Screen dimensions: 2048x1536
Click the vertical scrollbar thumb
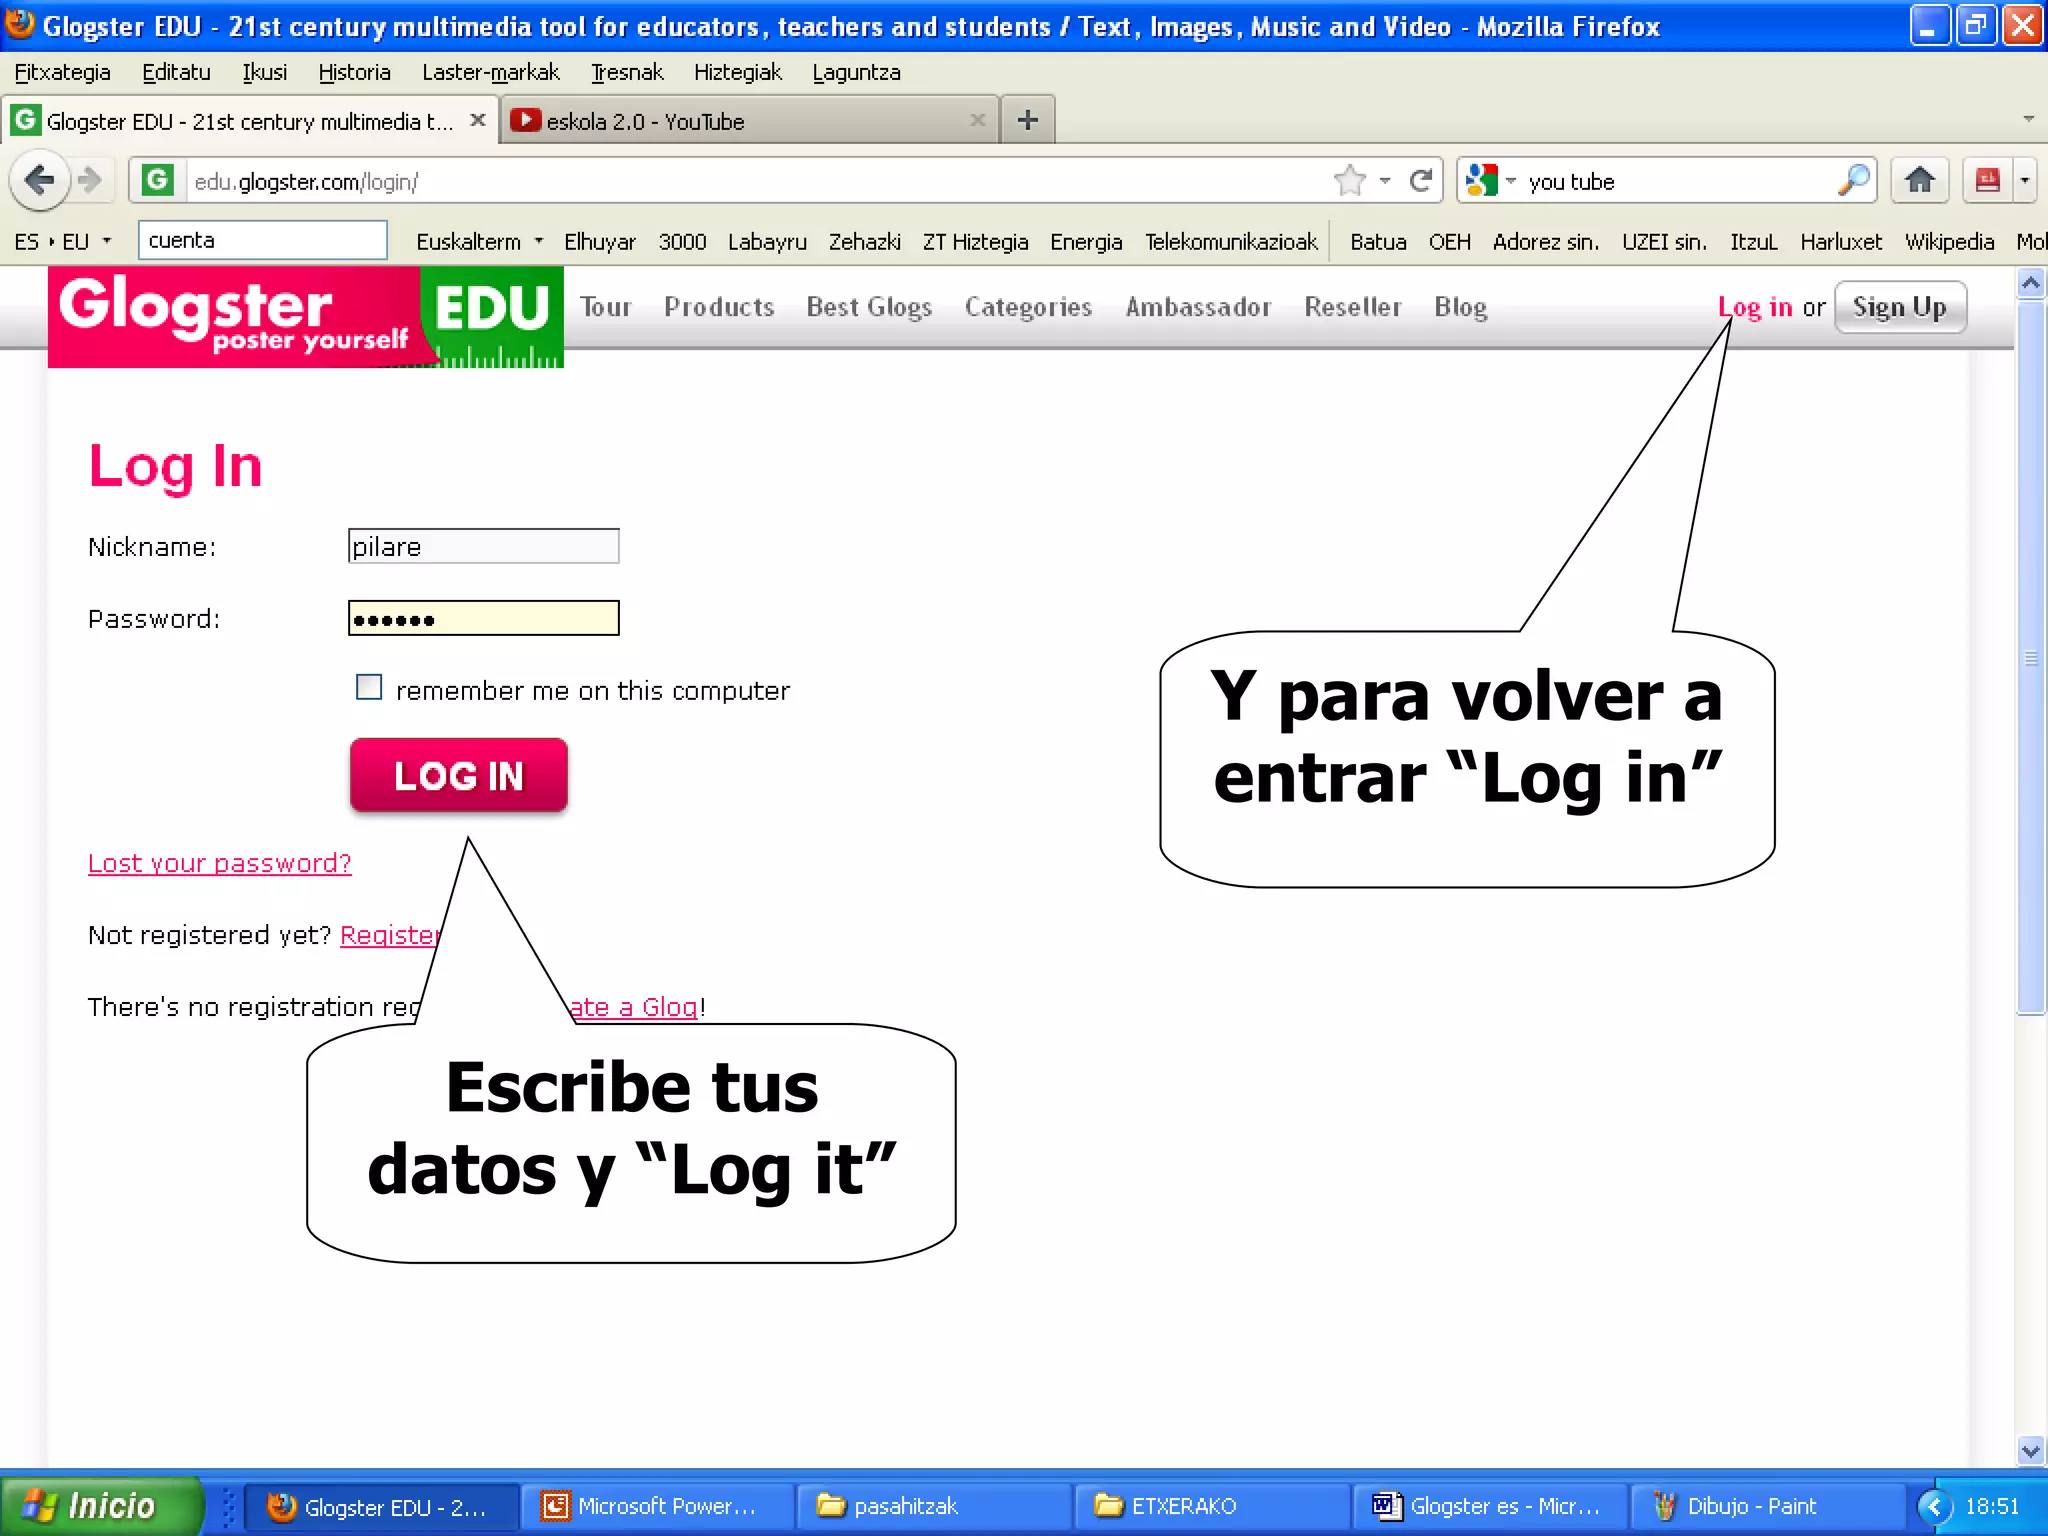click(x=2030, y=658)
